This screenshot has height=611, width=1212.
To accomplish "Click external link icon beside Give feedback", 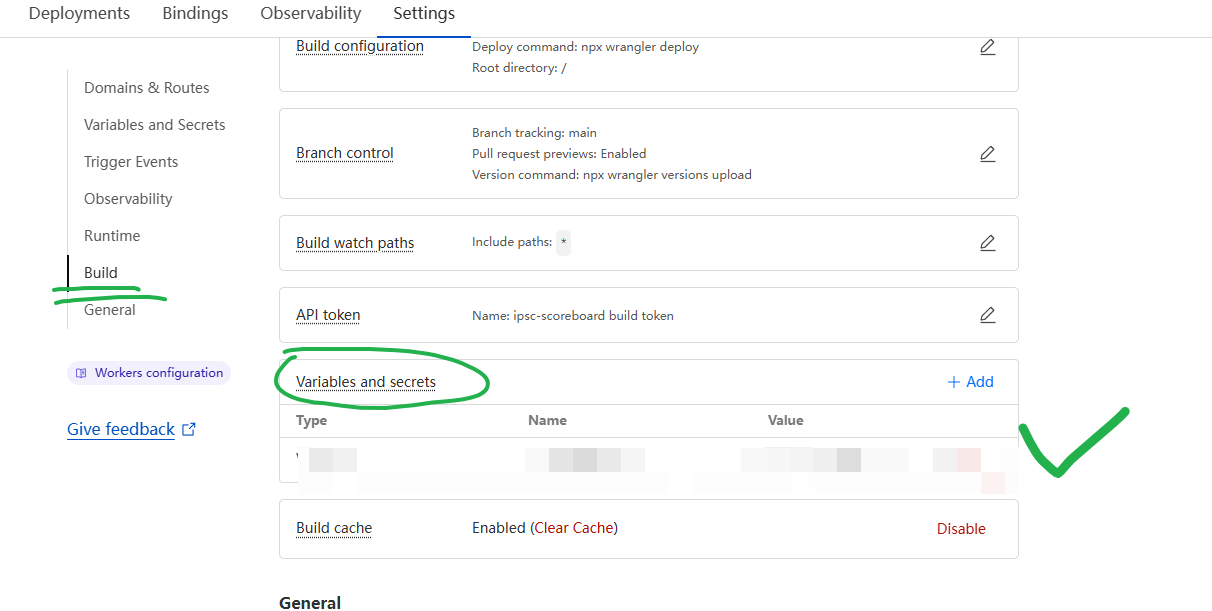I will pos(189,429).
